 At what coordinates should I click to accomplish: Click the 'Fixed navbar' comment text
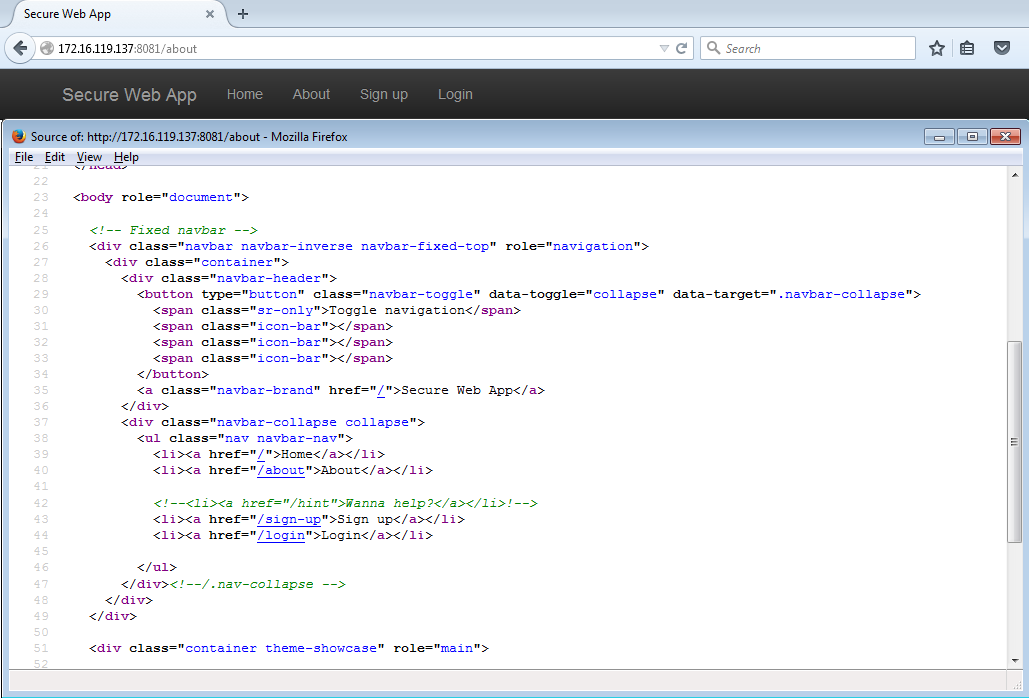pos(174,230)
